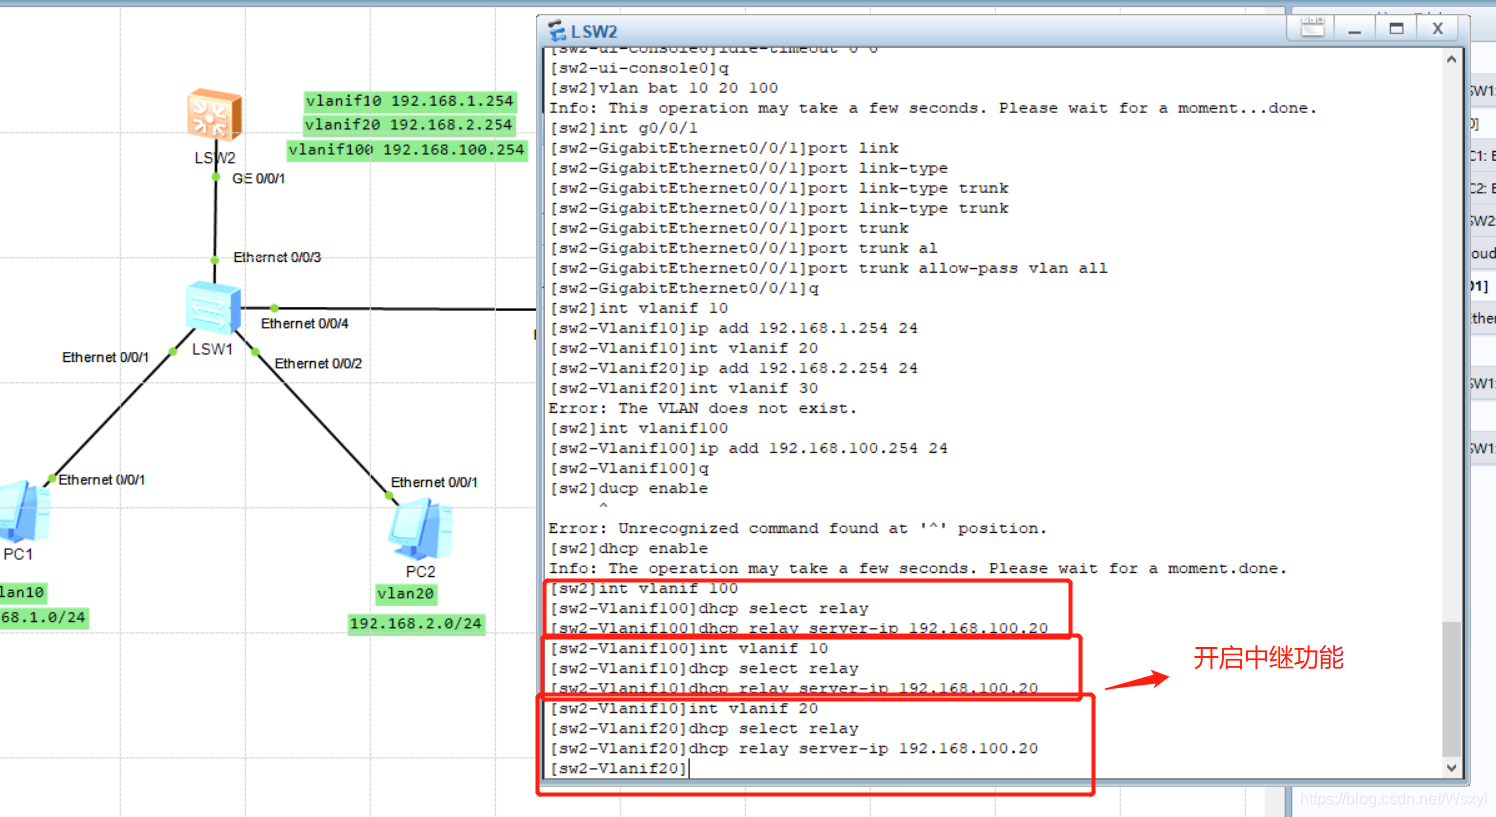Click the 'PC1' device name label
1496x817 pixels.
coord(18,554)
